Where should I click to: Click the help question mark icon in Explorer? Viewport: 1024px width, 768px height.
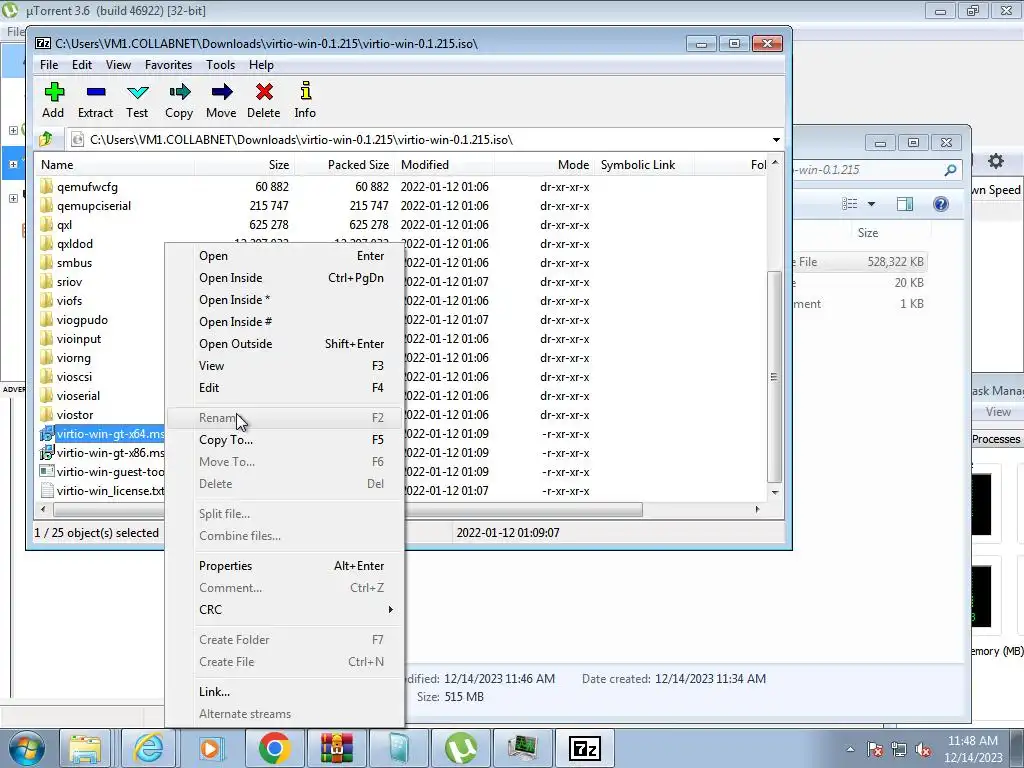click(940, 204)
